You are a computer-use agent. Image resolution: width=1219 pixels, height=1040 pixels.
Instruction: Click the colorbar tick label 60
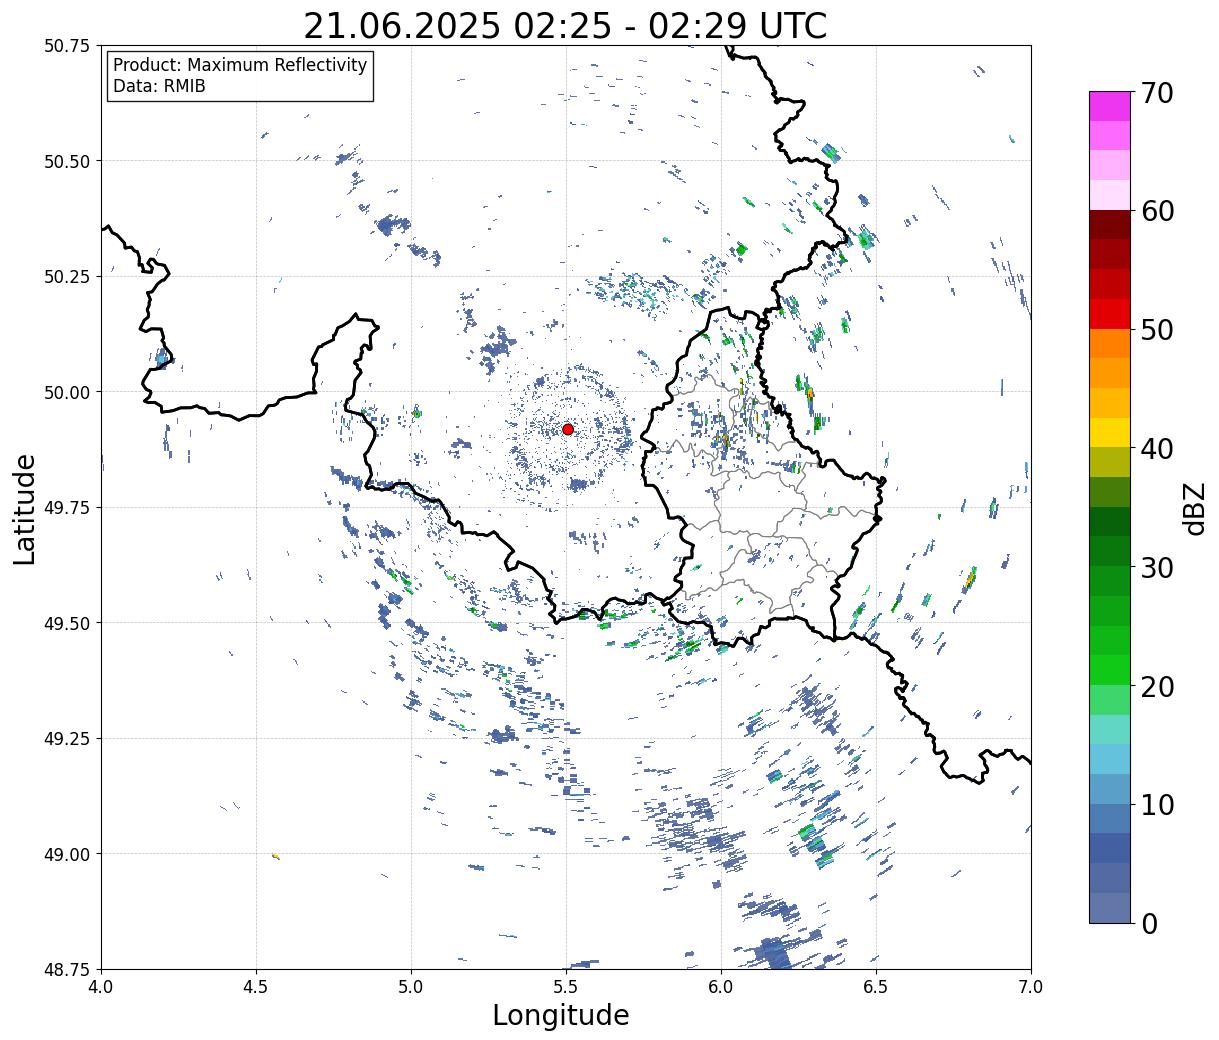(1159, 211)
